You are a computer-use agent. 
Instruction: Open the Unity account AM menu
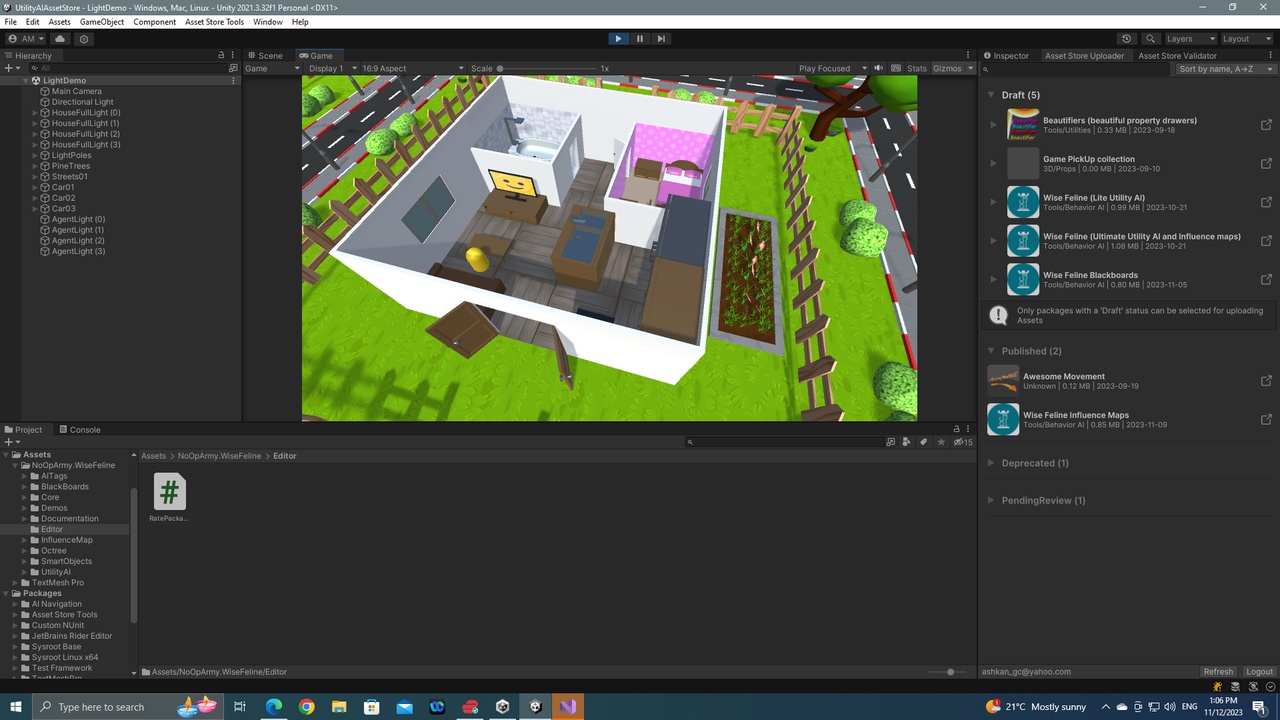(x=26, y=39)
